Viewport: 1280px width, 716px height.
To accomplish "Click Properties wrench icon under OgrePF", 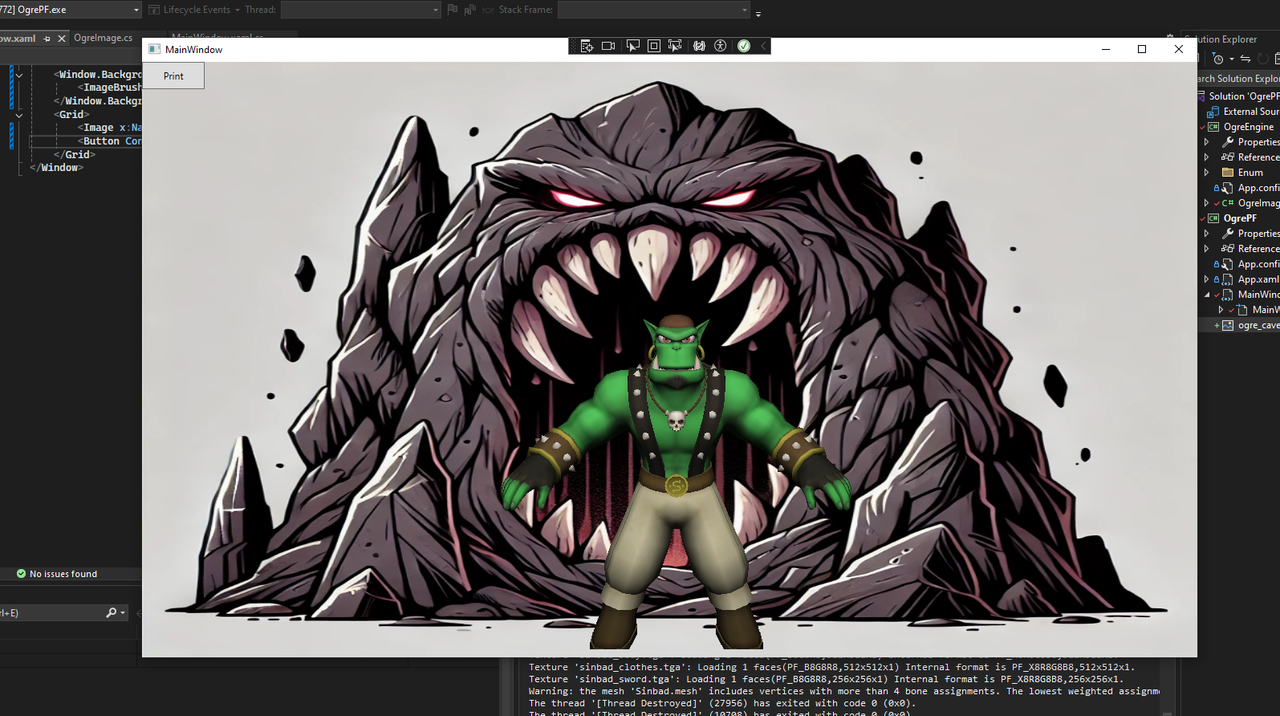I will click(x=1227, y=233).
